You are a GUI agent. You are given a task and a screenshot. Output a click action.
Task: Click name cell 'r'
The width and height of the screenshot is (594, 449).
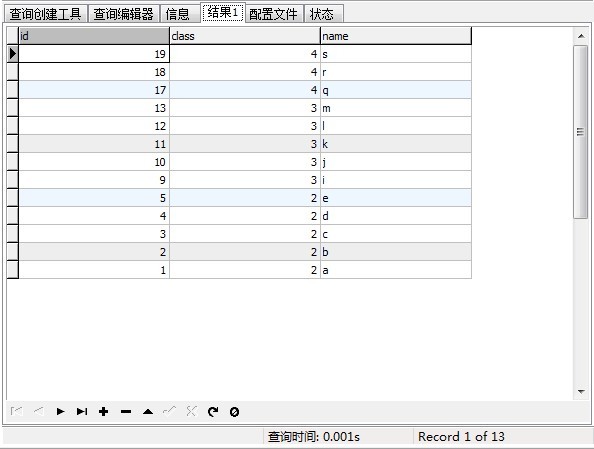tap(396, 72)
